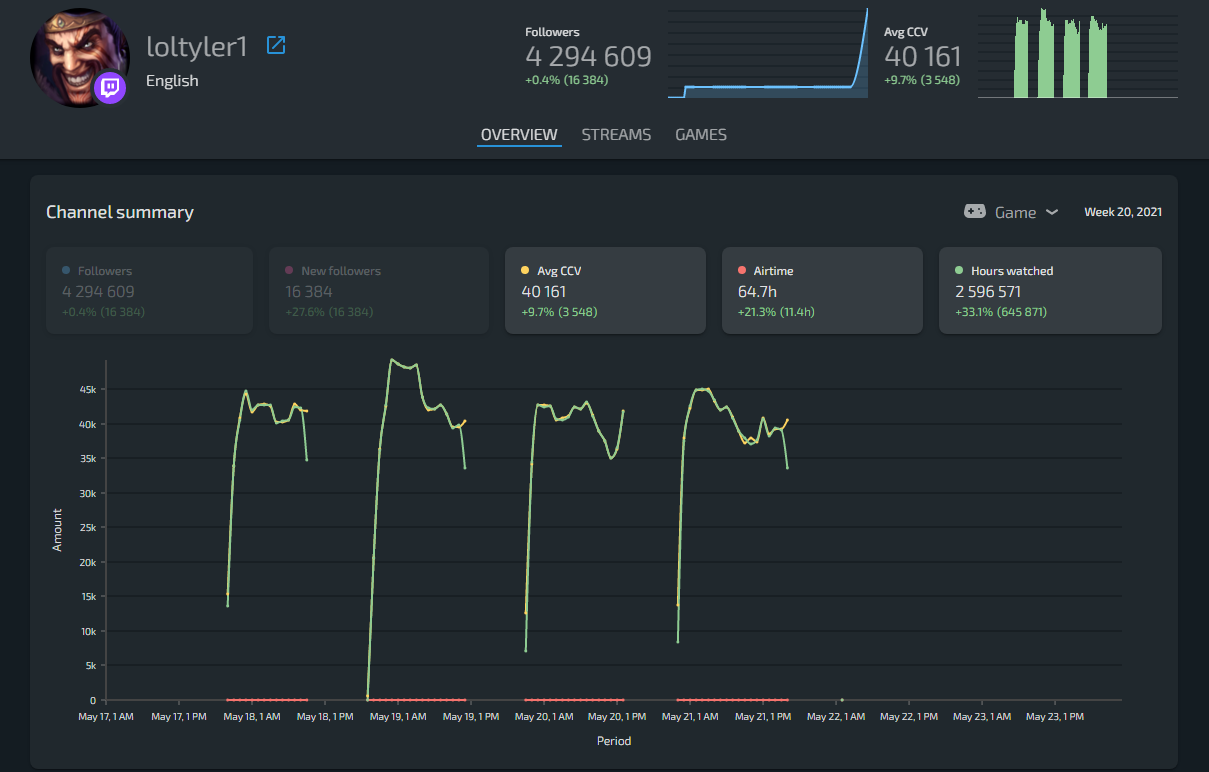
Task: Click the header followers count 4 294 609
Action: (589, 57)
